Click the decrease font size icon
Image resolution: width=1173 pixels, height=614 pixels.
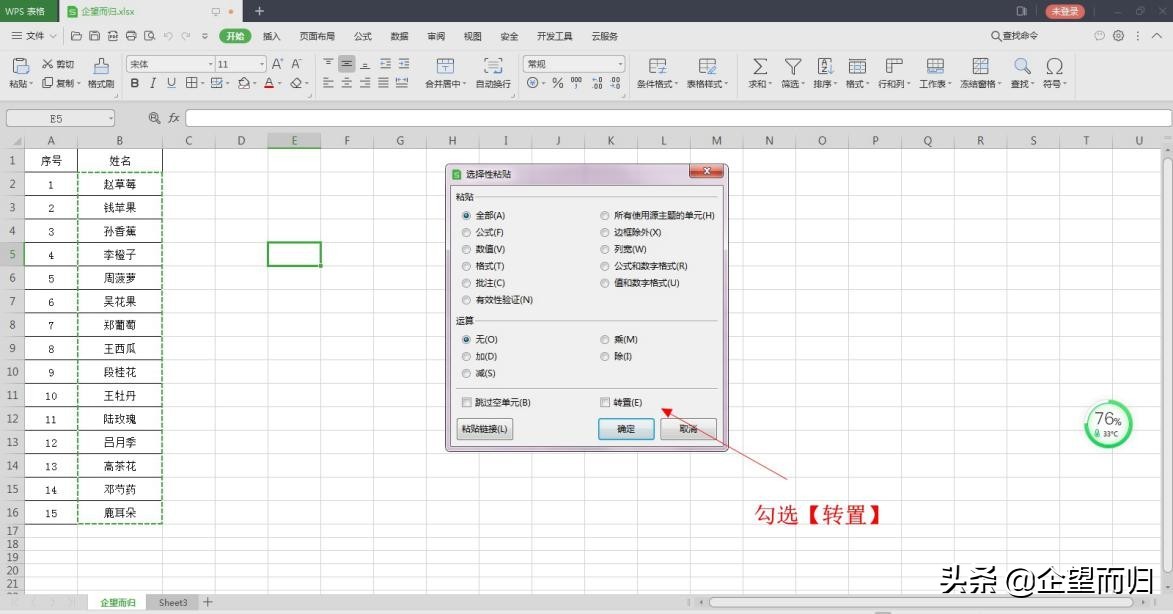click(x=296, y=64)
